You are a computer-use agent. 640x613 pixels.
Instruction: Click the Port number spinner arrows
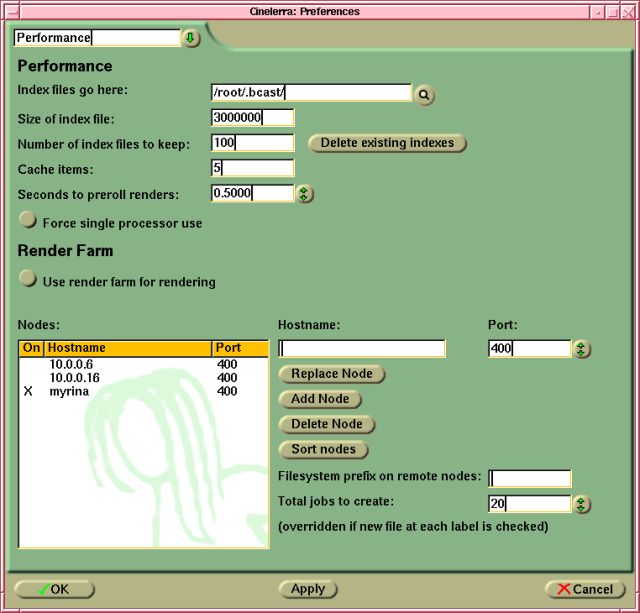point(582,349)
